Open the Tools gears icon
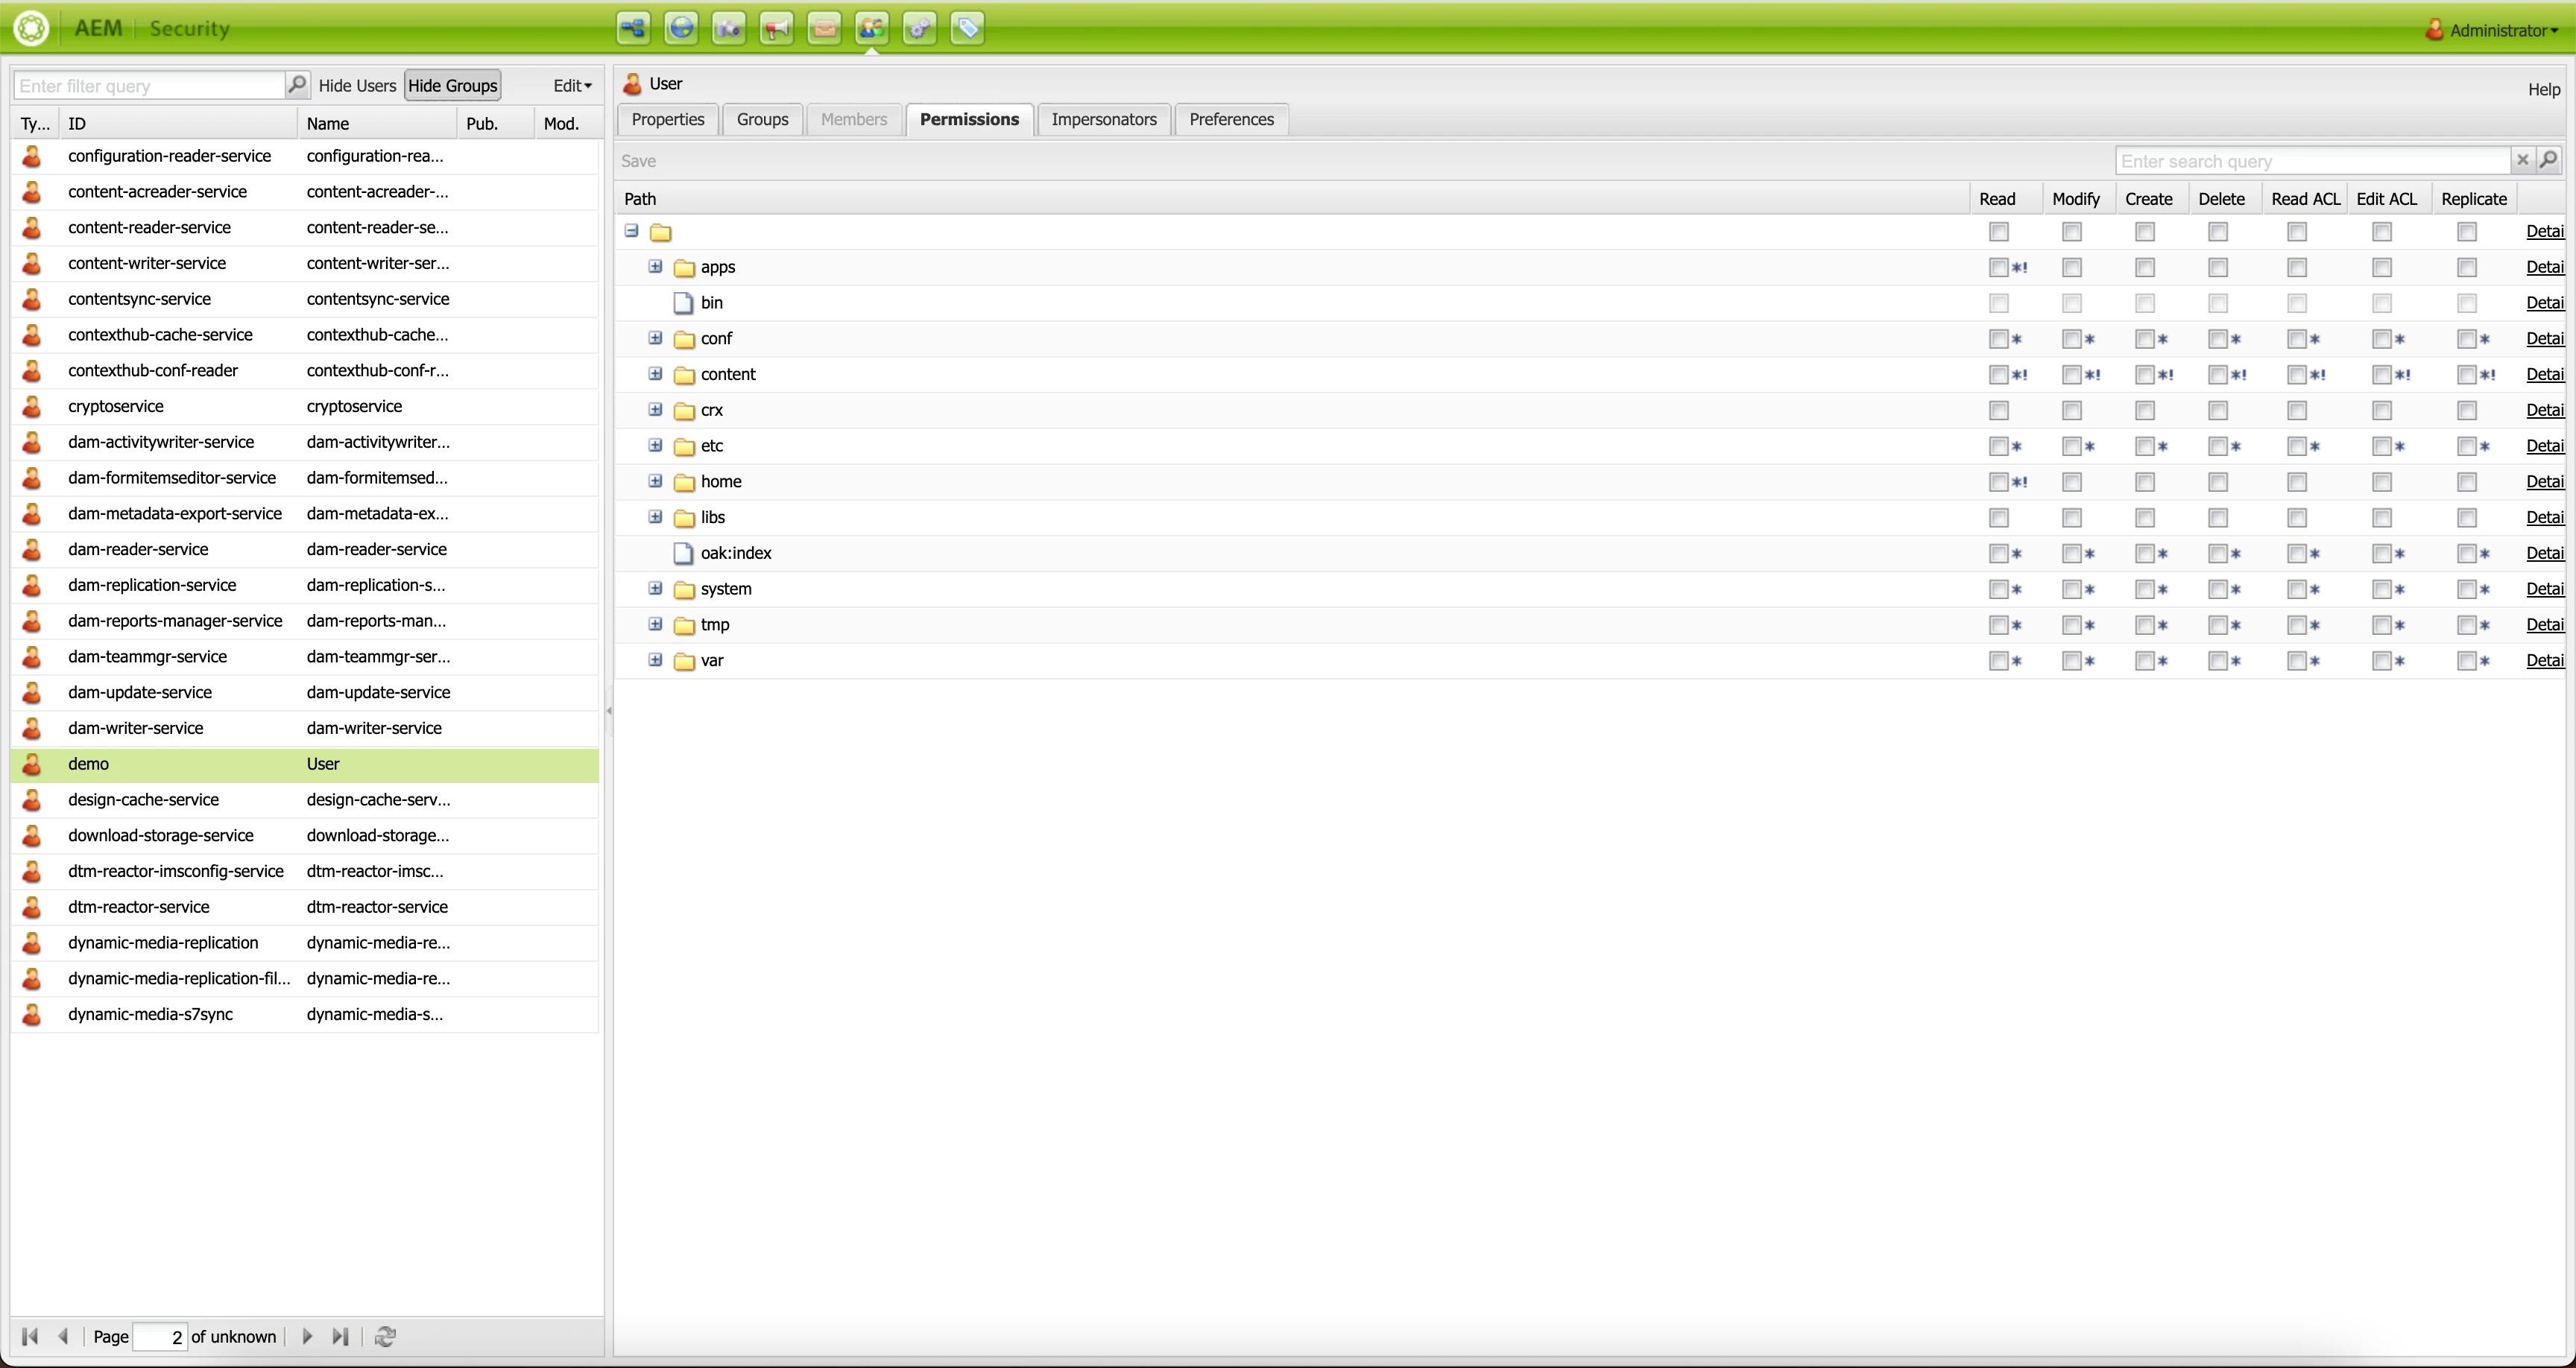This screenshot has width=2576, height=1368. (919, 28)
